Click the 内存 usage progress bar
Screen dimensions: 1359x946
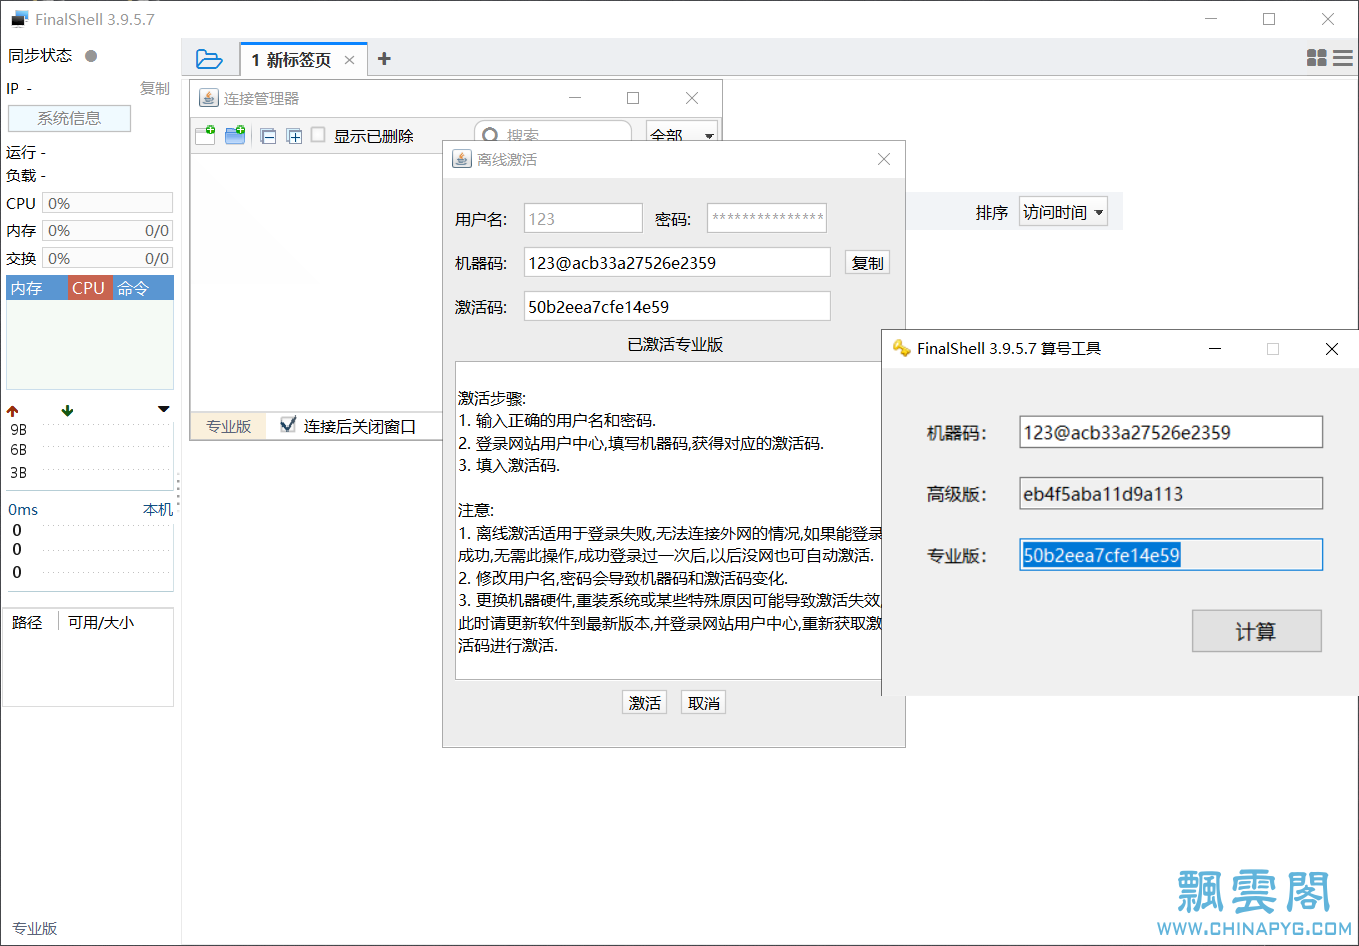(x=108, y=230)
